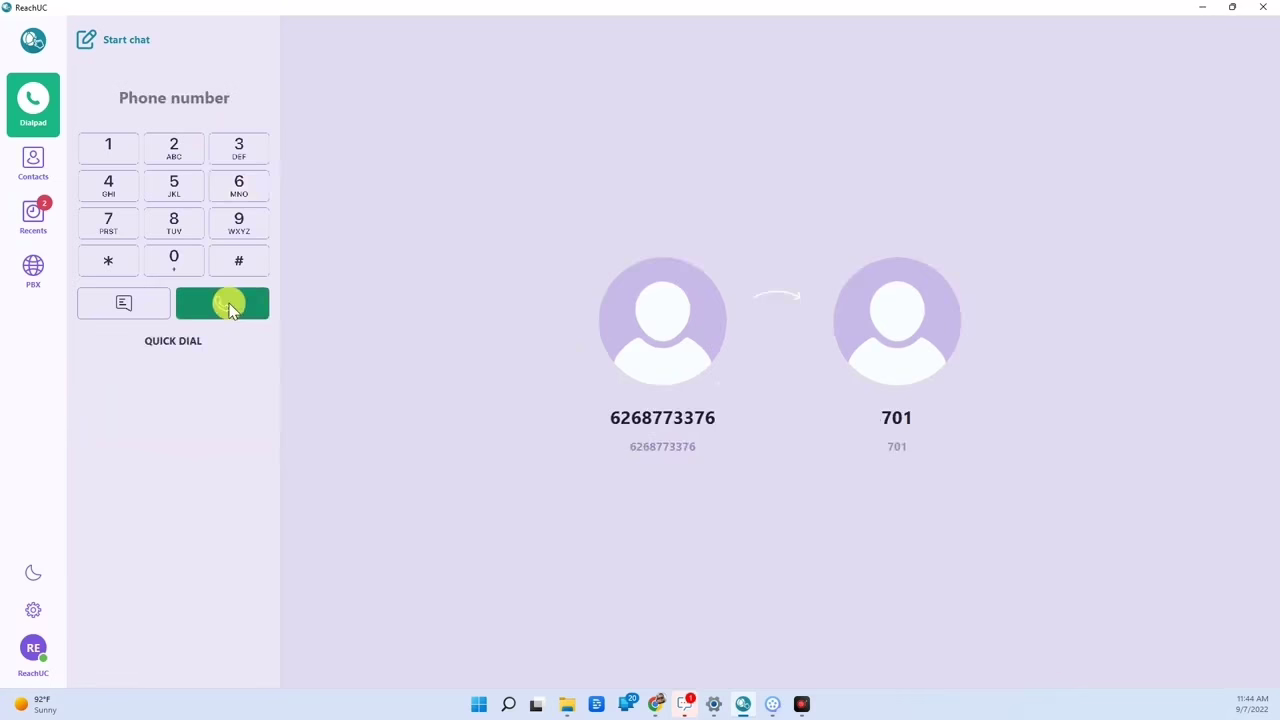Open Recents with 2 notifications
This screenshot has height=720, width=1280.
coord(33,217)
